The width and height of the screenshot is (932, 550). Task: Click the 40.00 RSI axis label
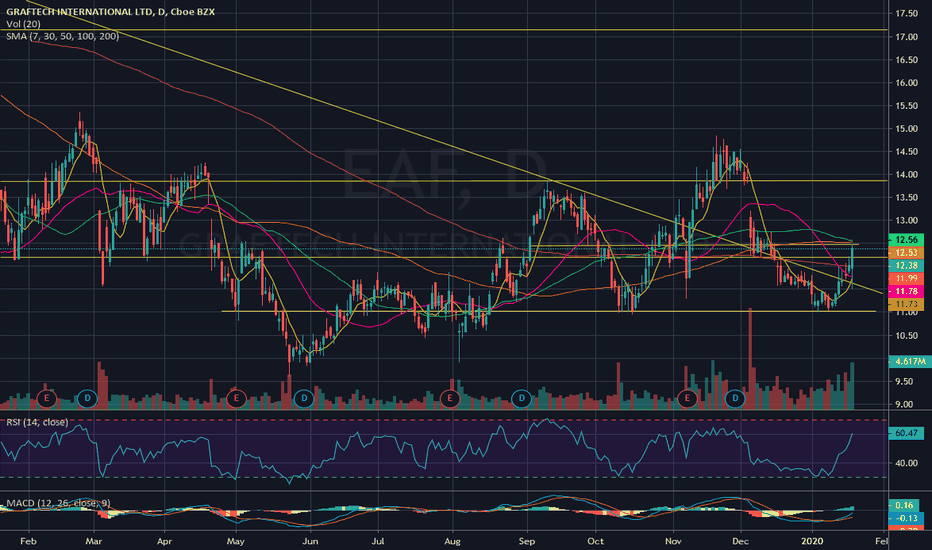[x=906, y=463]
